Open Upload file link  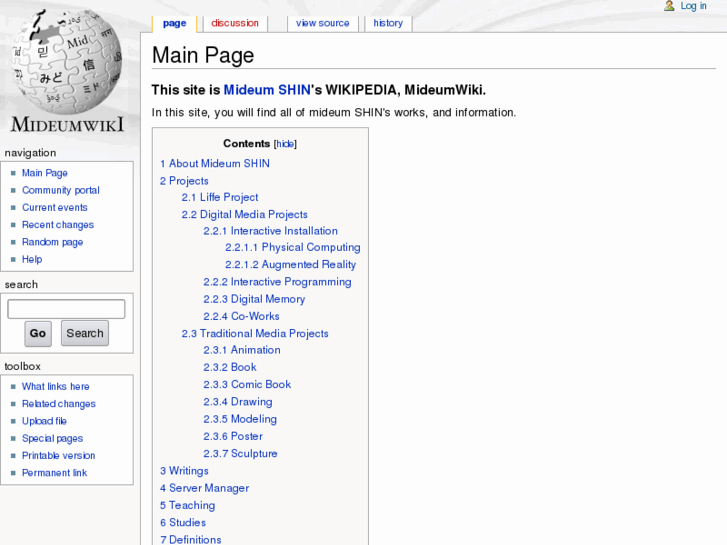pos(45,421)
